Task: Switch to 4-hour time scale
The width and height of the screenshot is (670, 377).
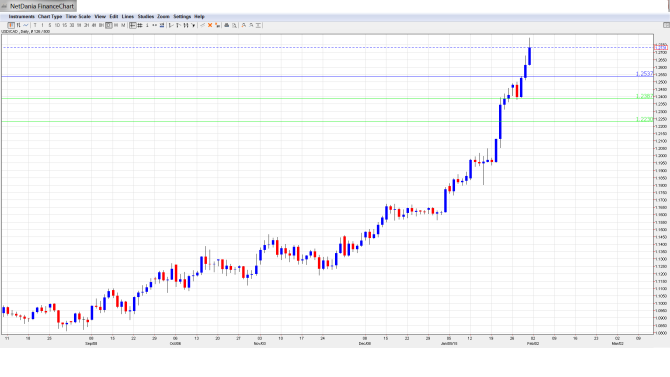Action: pos(94,25)
